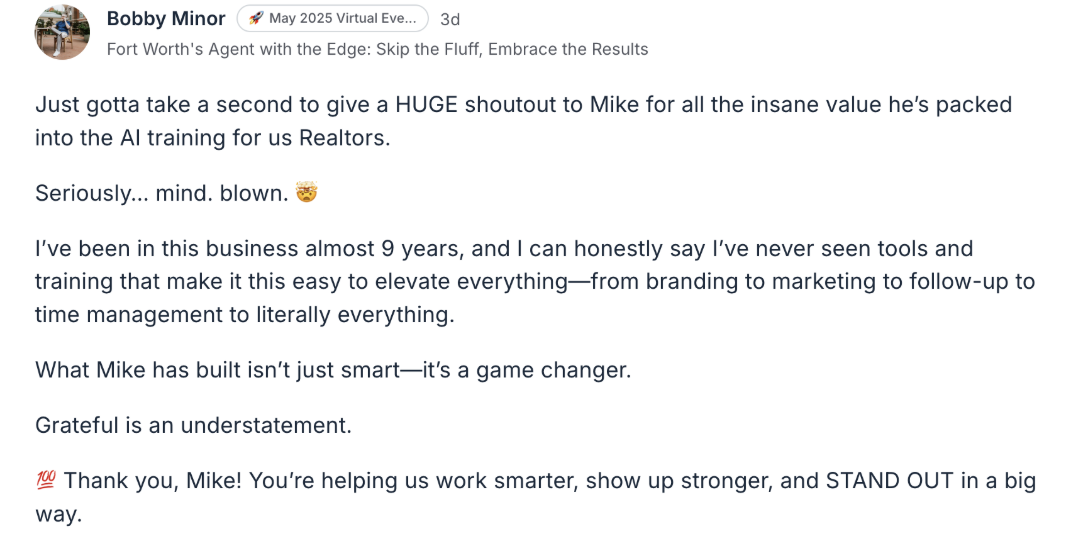Click the Thank you, Mike! text
1090x538 pixels.
[151, 481]
